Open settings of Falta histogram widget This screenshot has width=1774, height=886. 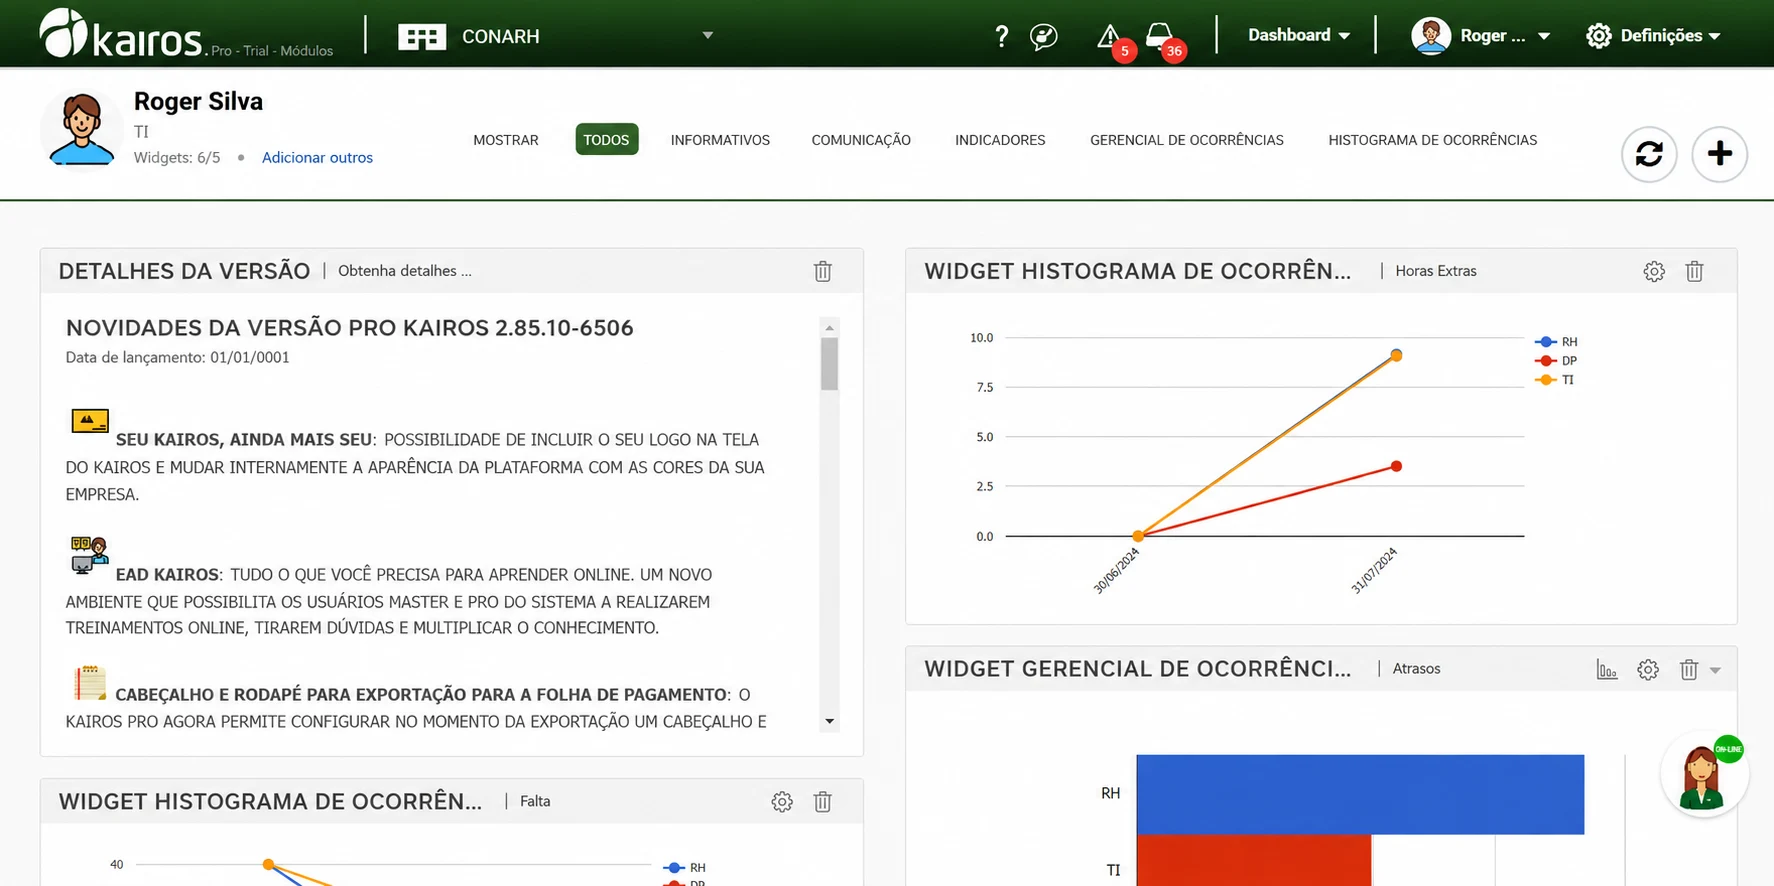coord(782,801)
